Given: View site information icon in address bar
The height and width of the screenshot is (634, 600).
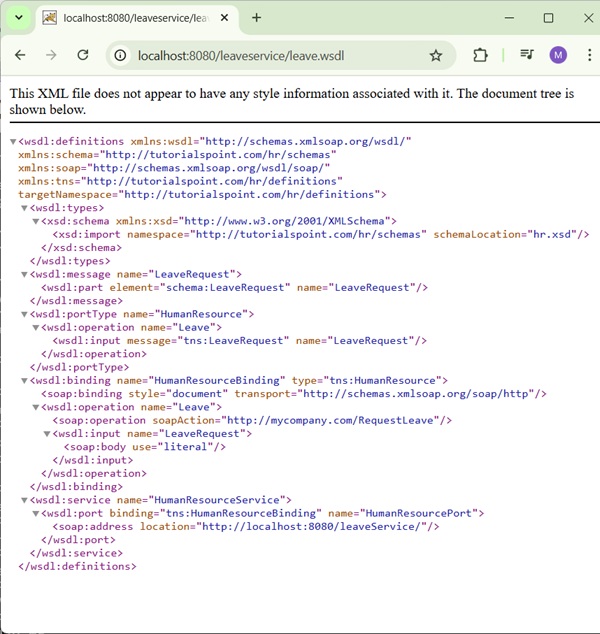Looking at the screenshot, I should 120,55.
